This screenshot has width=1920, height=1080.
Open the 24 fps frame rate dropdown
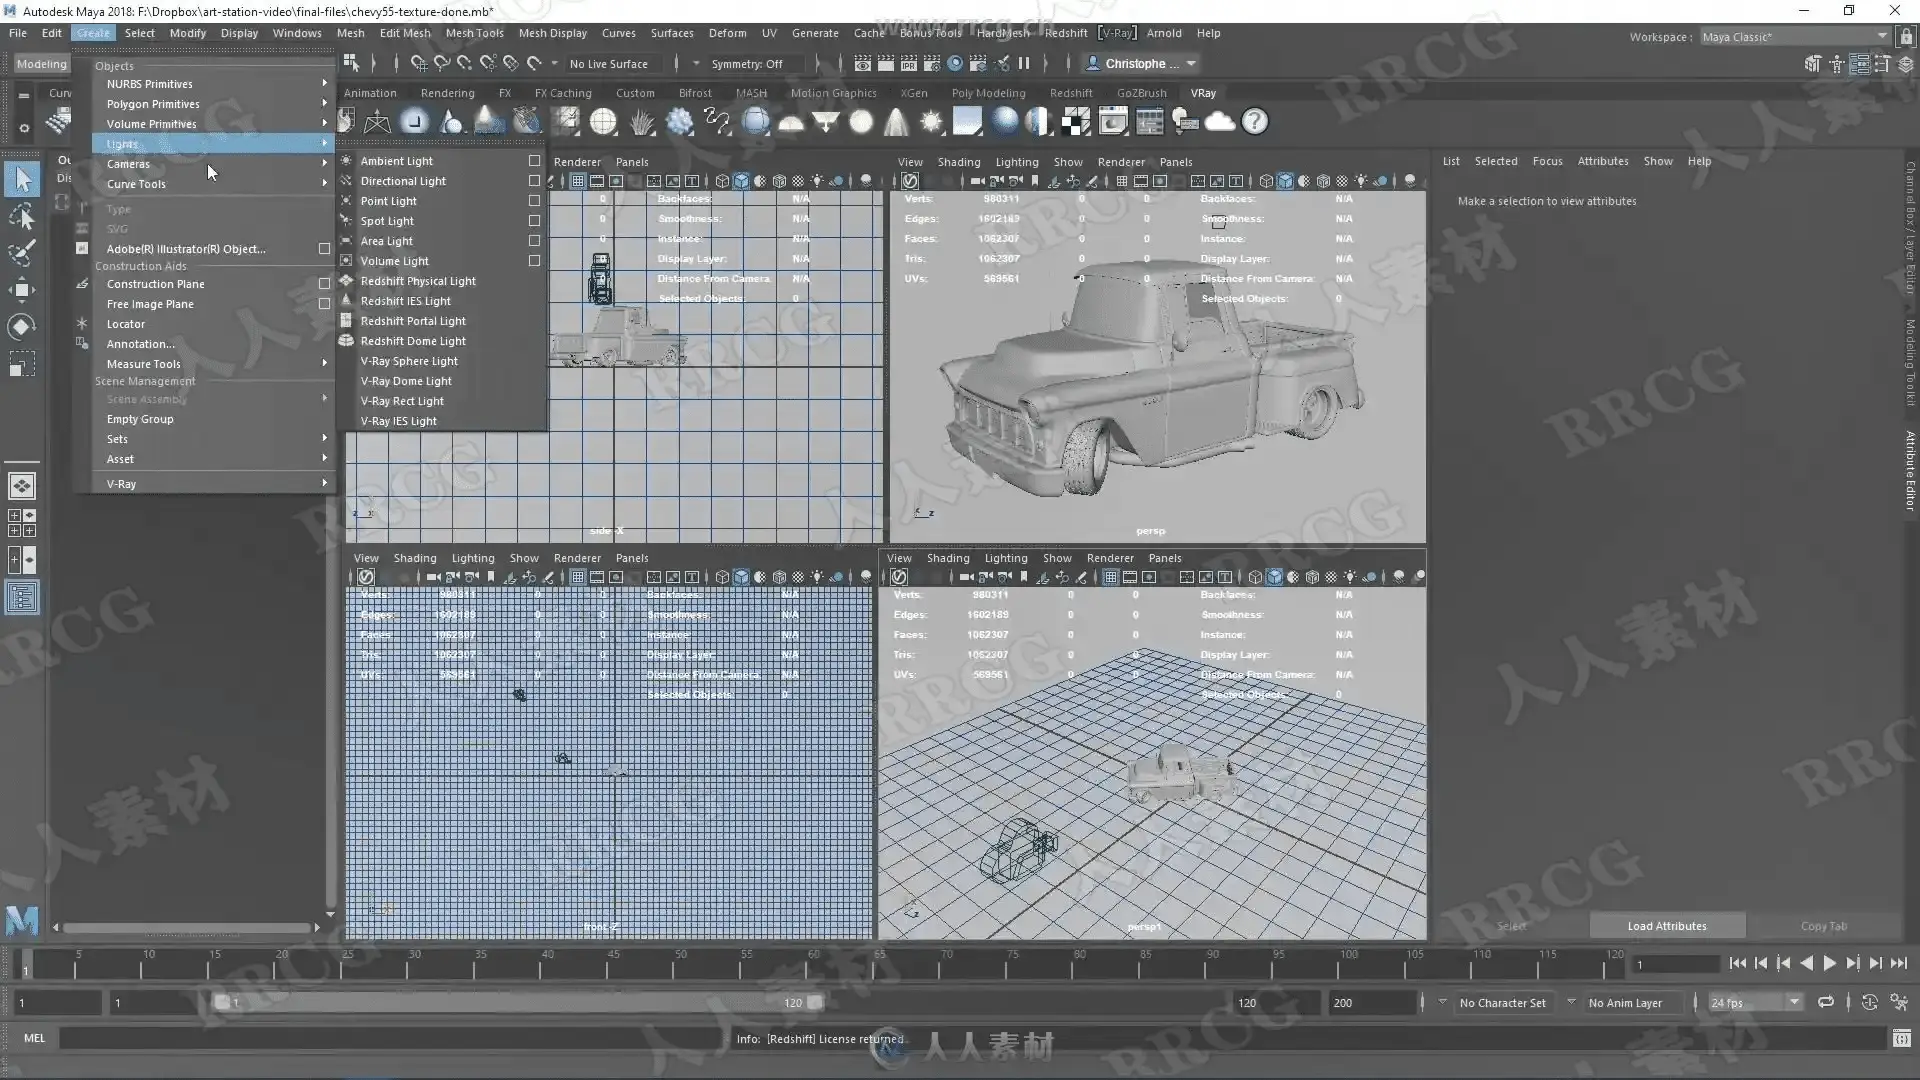[1756, 1002]
